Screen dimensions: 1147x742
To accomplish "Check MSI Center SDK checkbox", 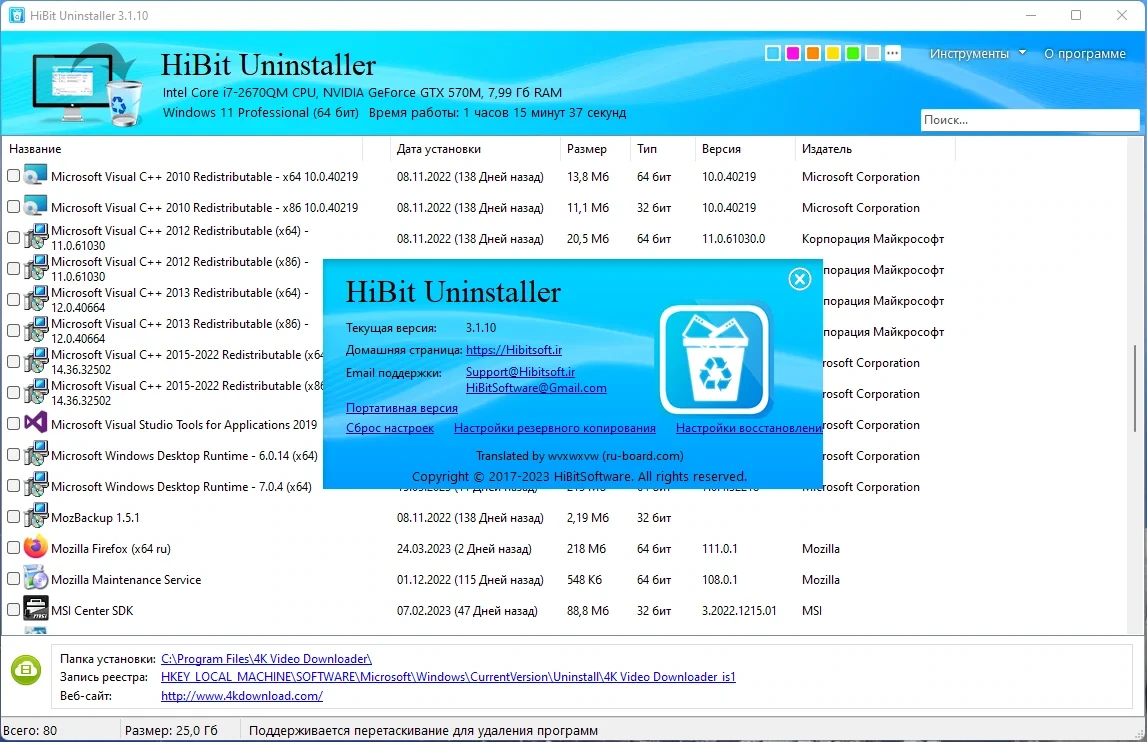I will tap(13, 610).
